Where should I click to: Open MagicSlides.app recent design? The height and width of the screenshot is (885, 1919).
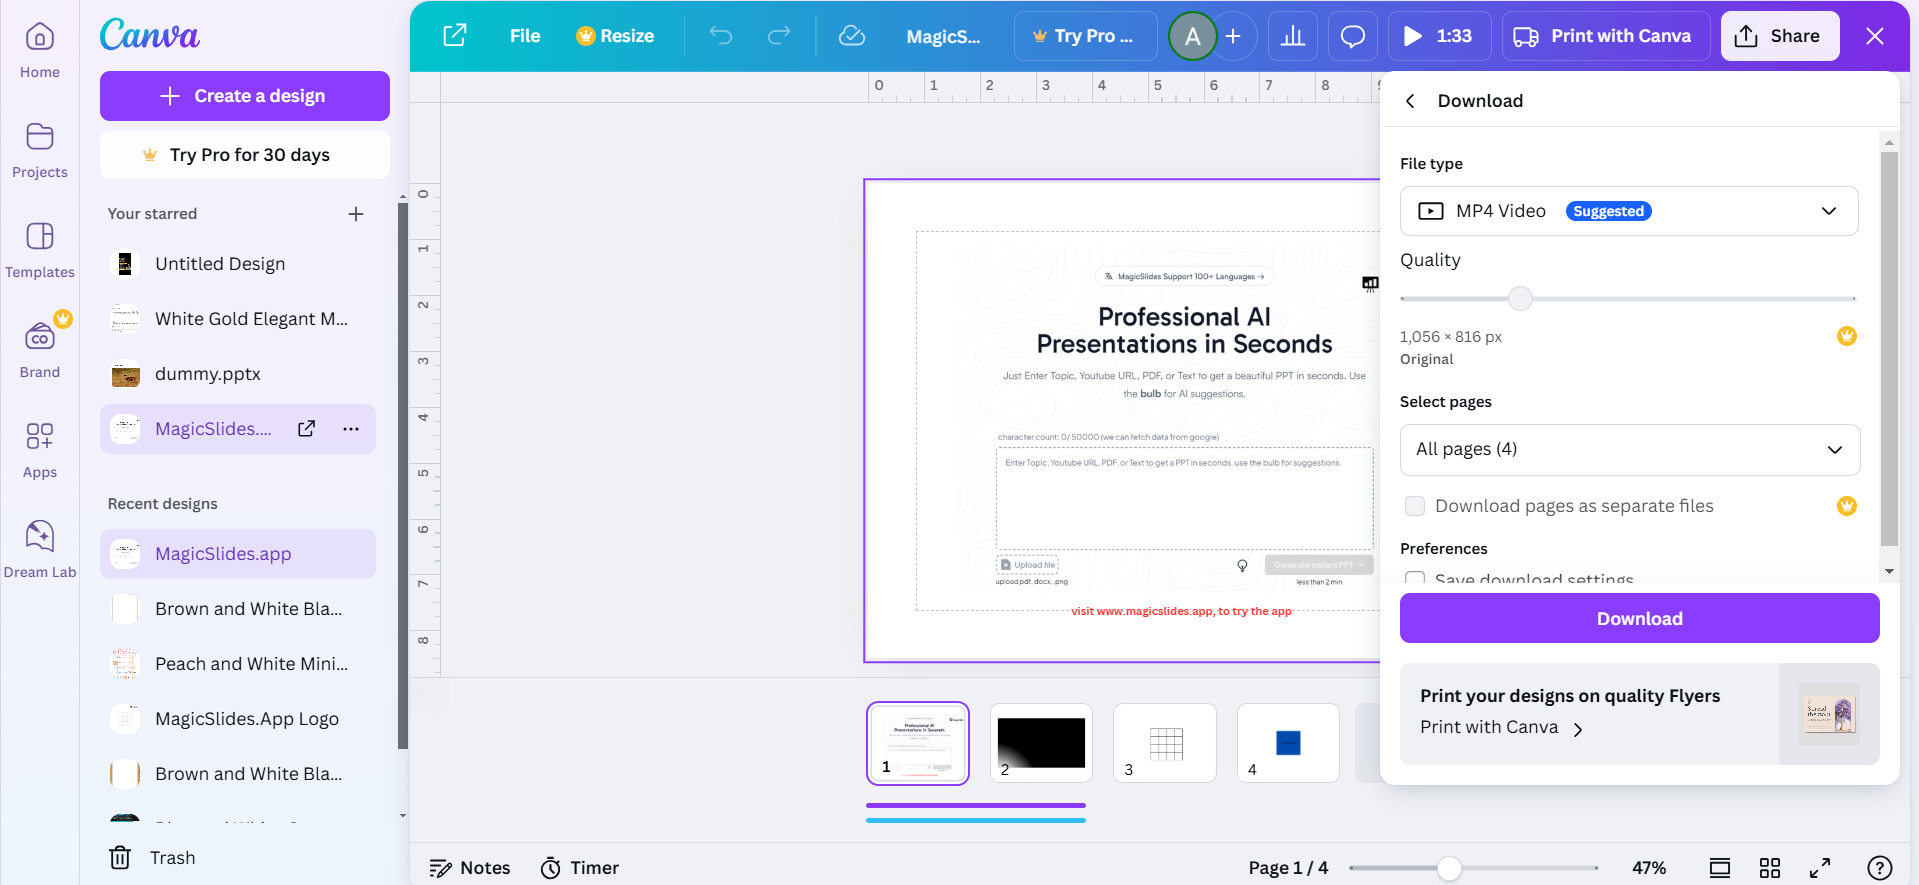click(238, 554)
